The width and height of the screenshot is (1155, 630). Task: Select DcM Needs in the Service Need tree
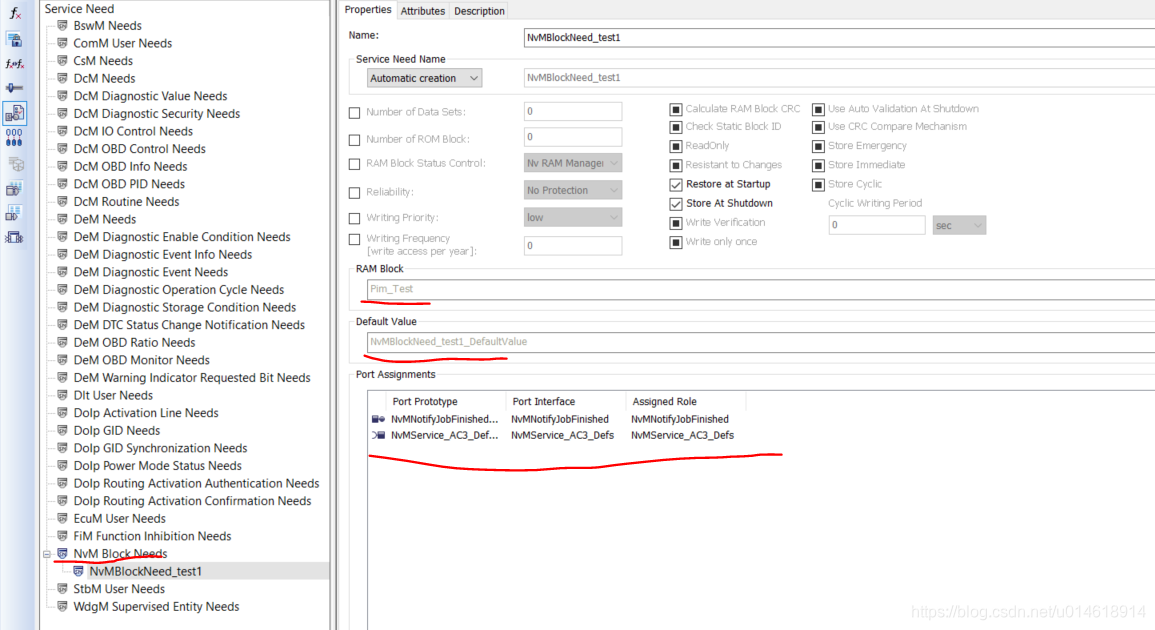tap(104, 78)
